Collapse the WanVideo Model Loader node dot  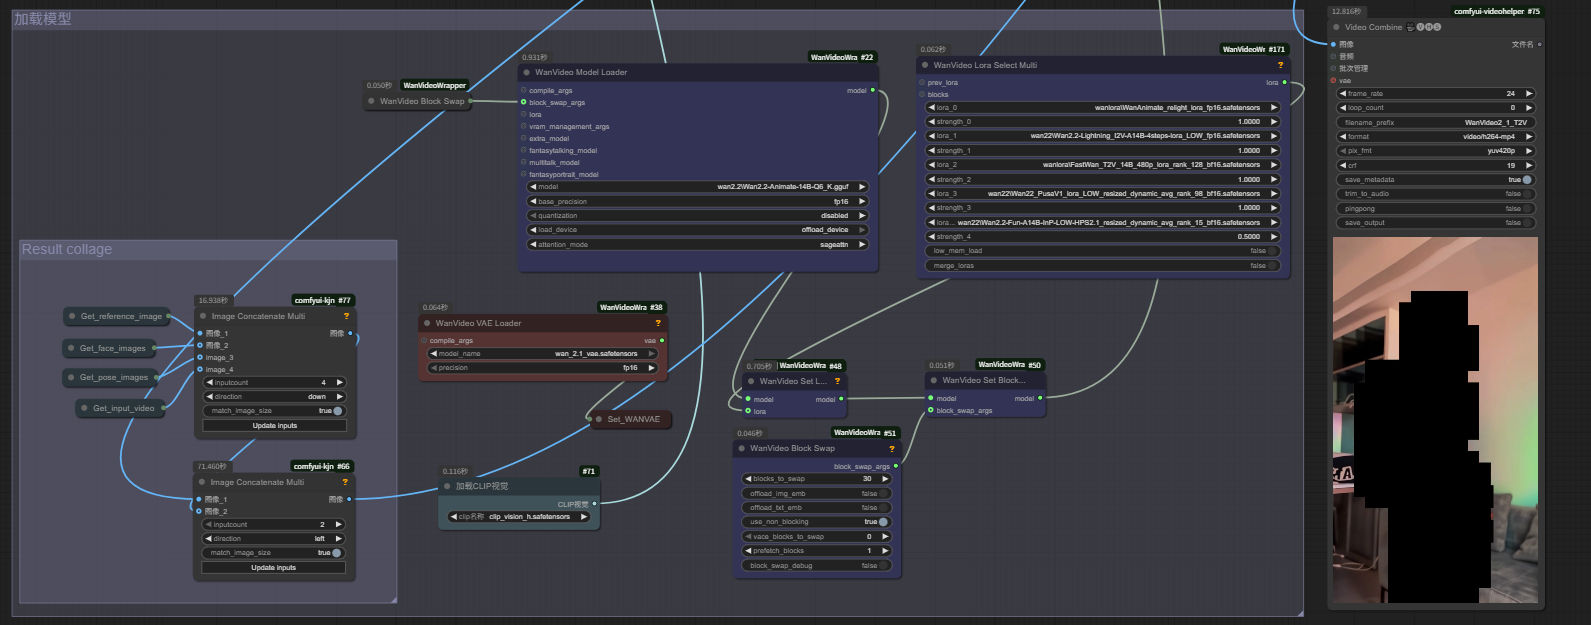[526, 72]
